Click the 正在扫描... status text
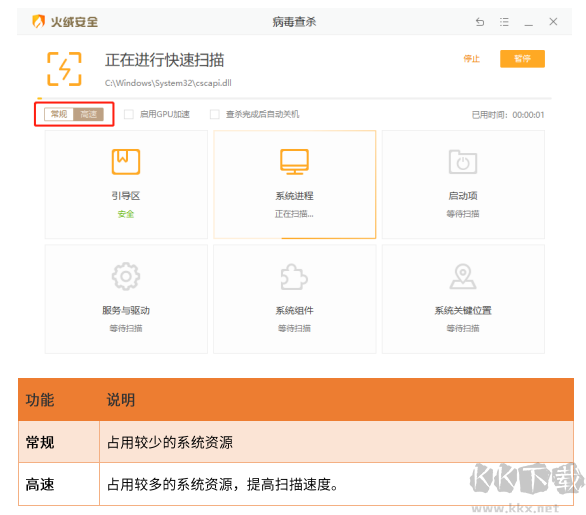This screenshot has height=515, width=586. (294, 214)
